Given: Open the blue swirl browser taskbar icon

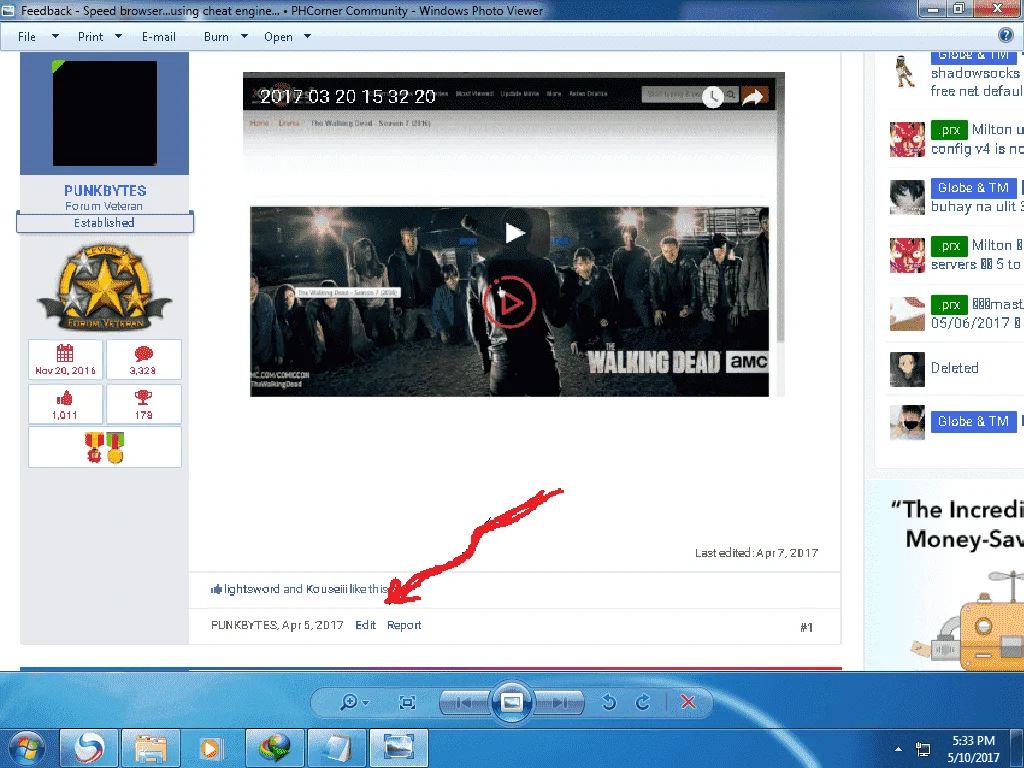Looking at the screenshot, I should (x=89, y=748).
